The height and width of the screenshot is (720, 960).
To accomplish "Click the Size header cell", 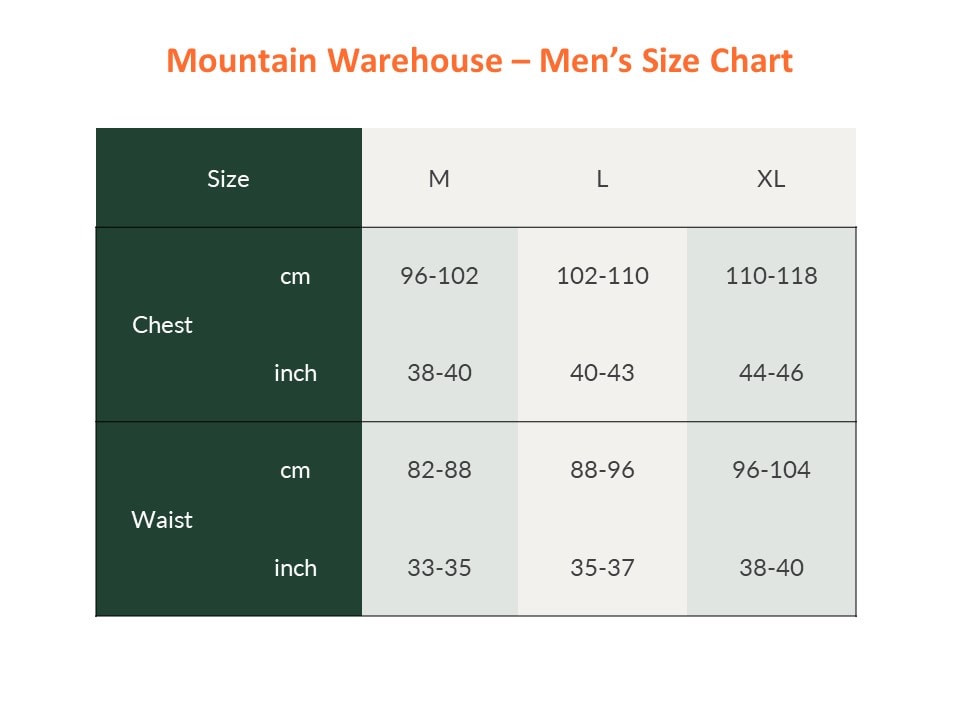I will pyautogui.click(x=228, y=179).
